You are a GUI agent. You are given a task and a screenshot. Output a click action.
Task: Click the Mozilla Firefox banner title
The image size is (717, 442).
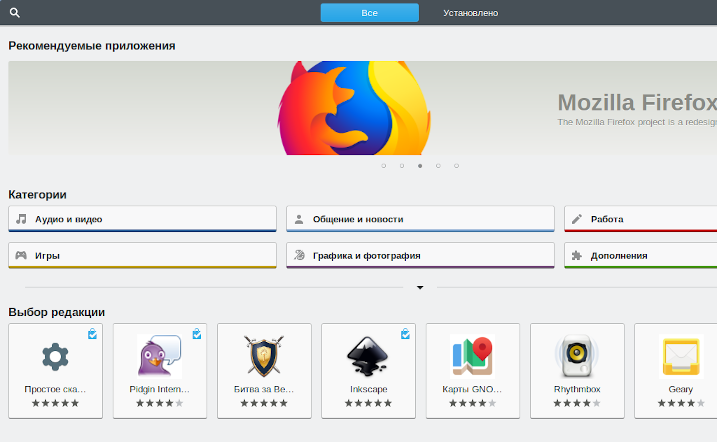tap(637, 102)
